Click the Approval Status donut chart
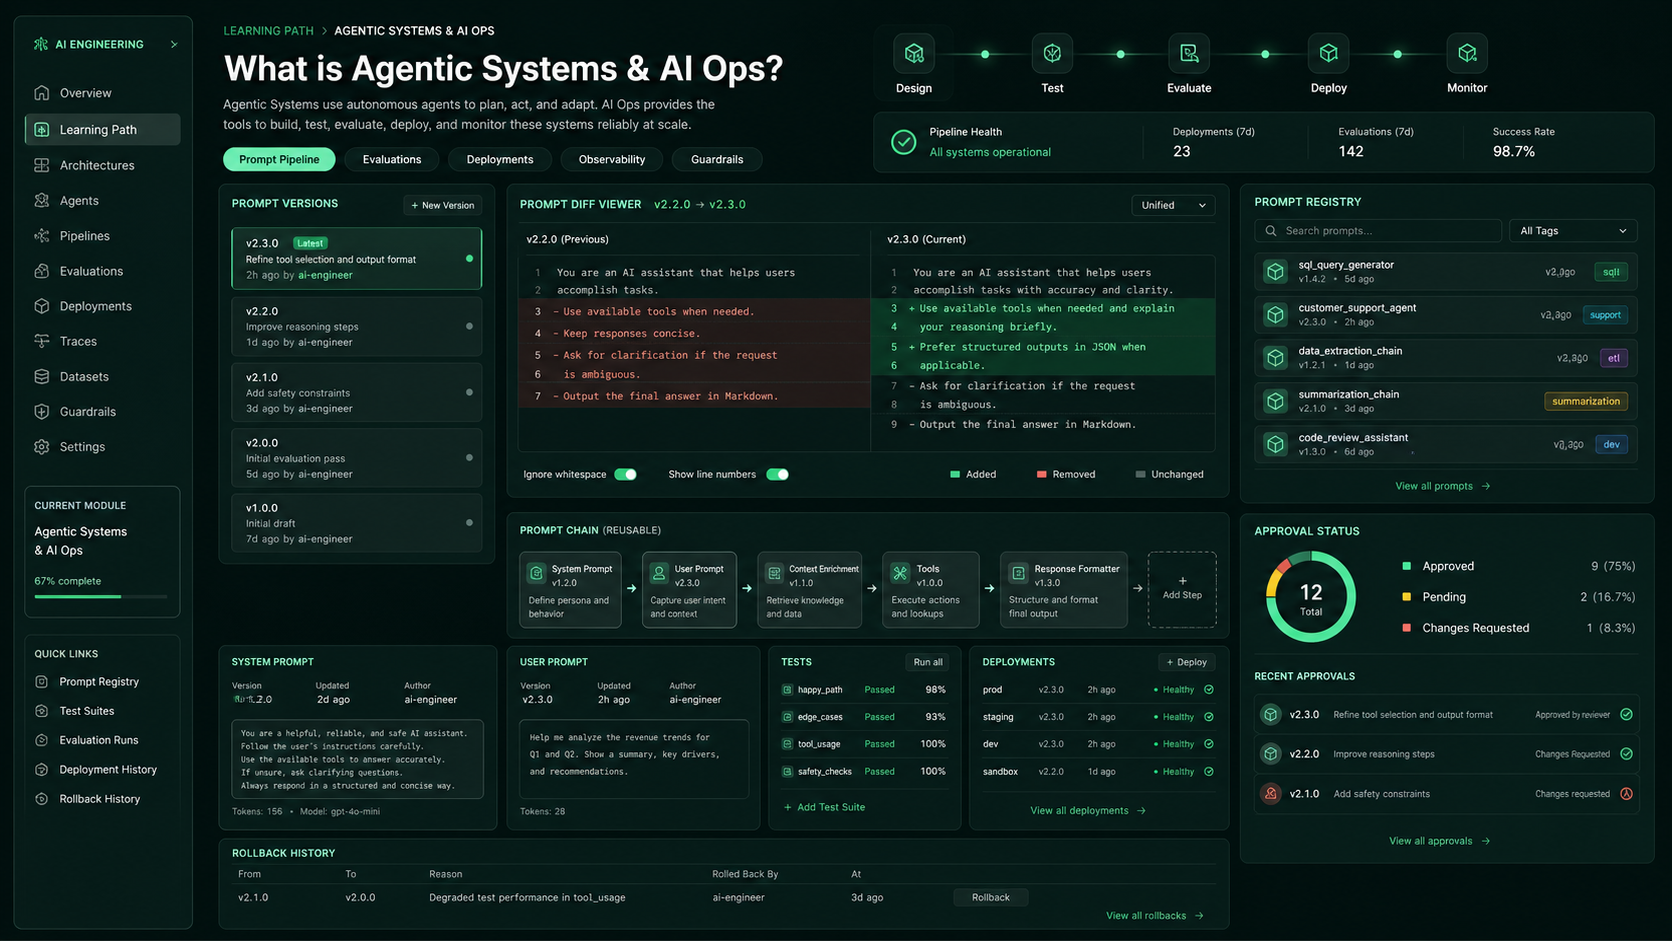This screenshot has height=941, width=1672. pos(1311,596)
